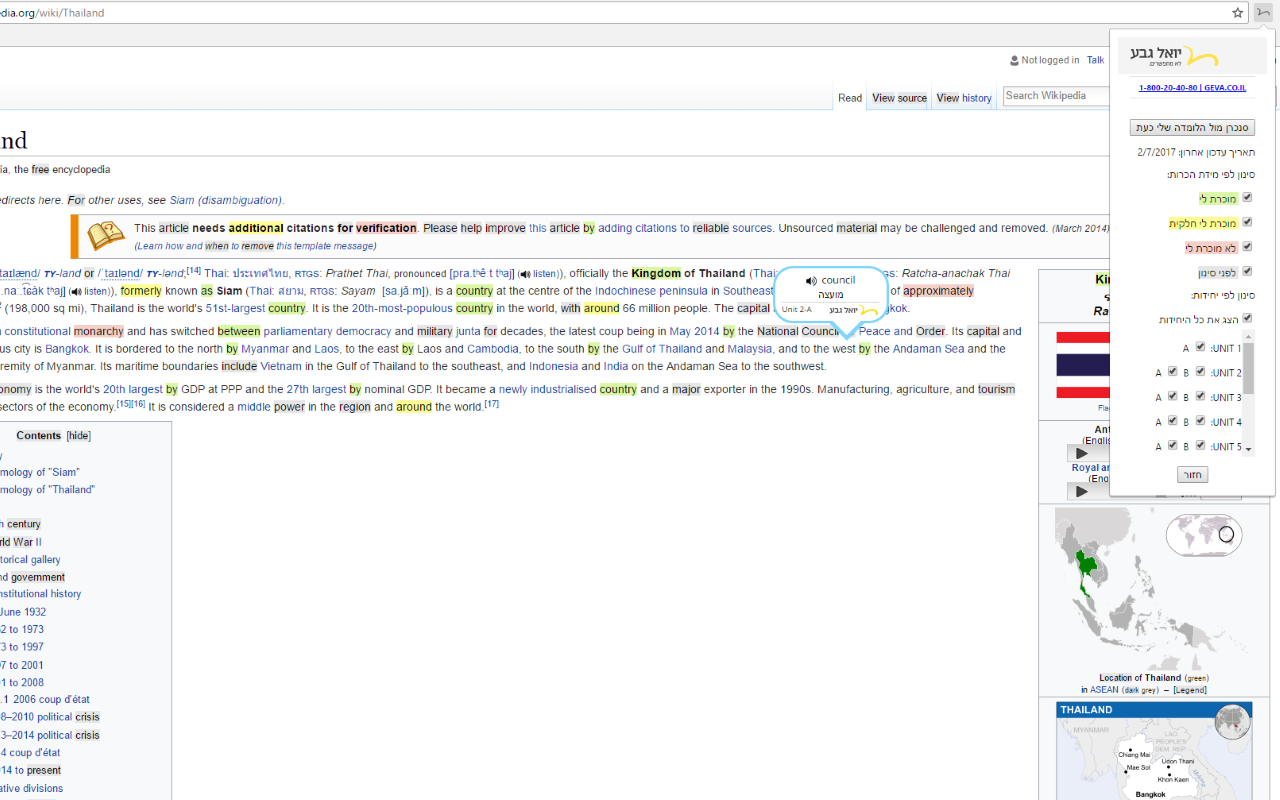This screenshot has width=1280, height=800.
Task: Click the speaker icon beside first 'listen'
Action: [523, 274]
